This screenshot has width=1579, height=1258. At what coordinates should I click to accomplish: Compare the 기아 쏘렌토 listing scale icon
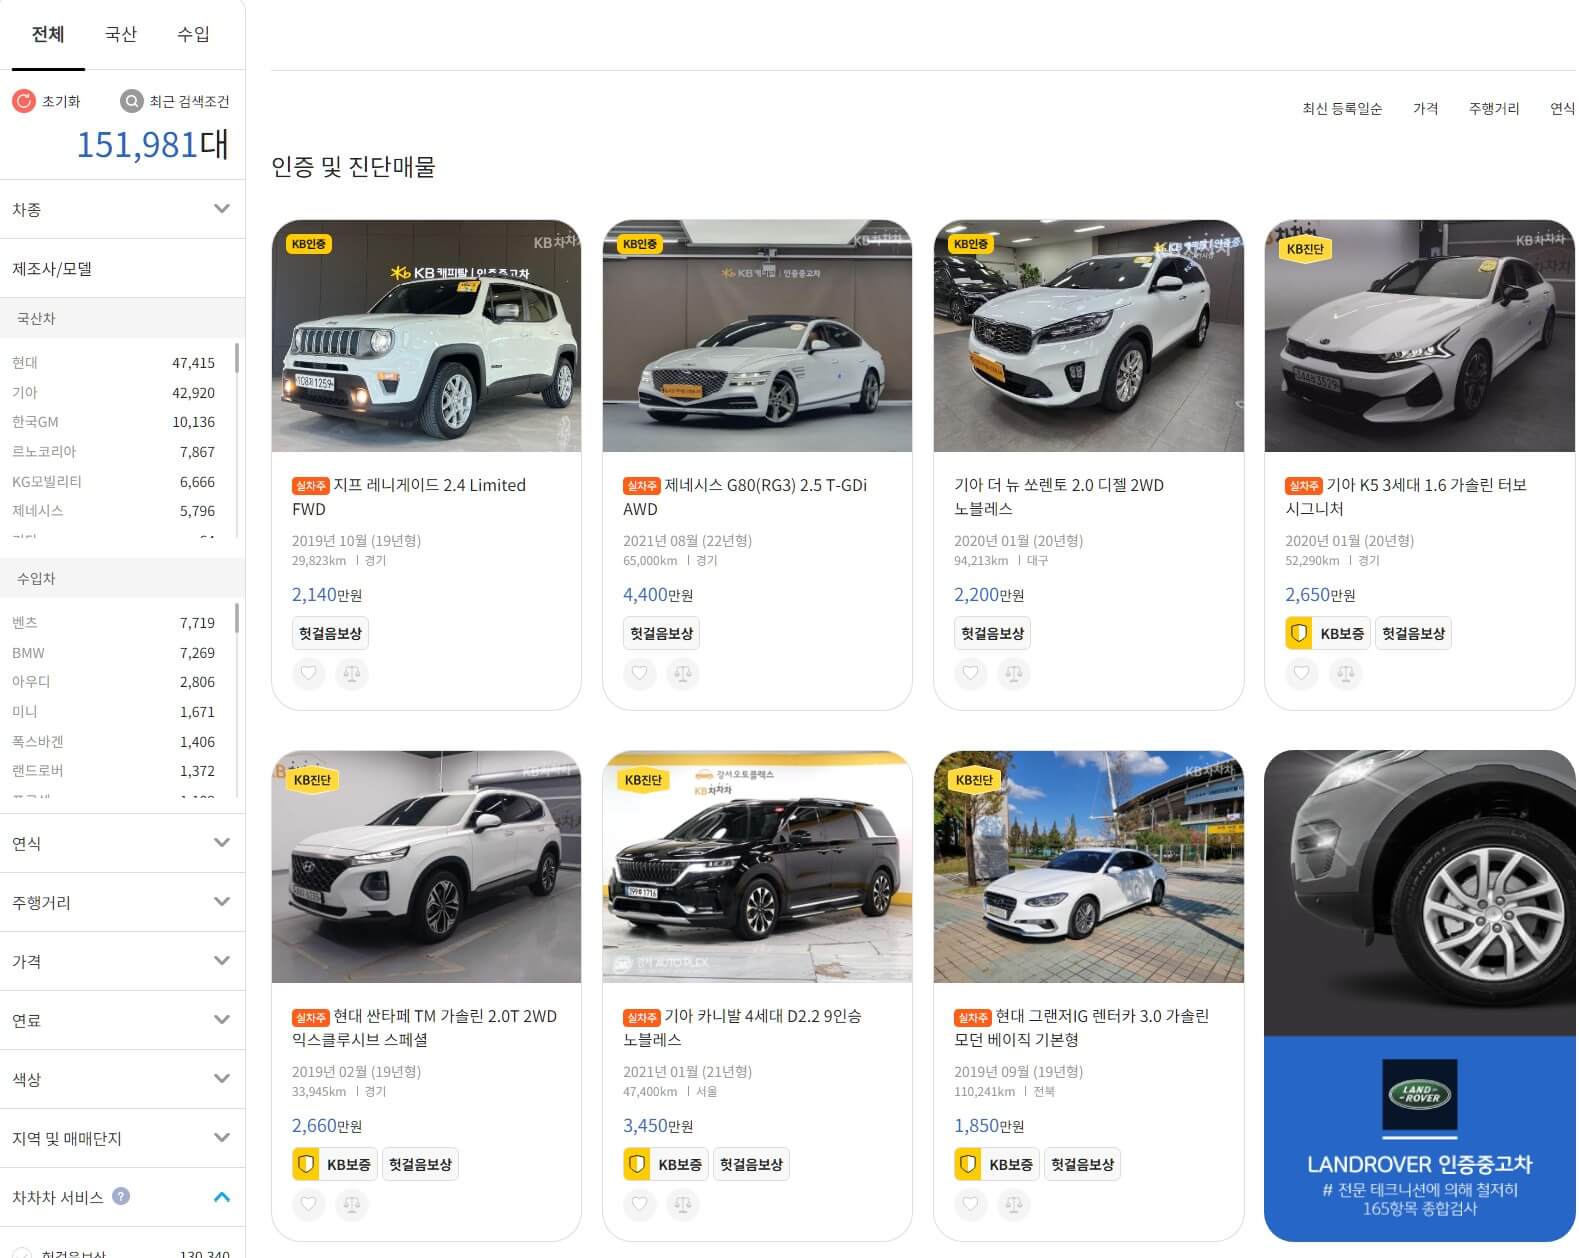click(x=1014, y=673)
